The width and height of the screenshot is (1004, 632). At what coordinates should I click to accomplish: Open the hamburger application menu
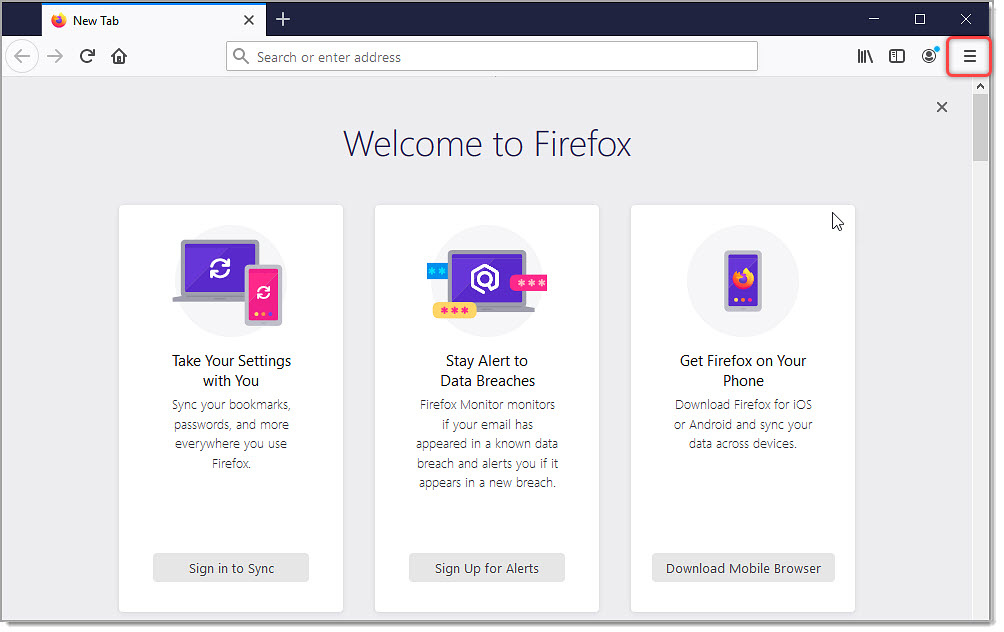pos(969,56)
